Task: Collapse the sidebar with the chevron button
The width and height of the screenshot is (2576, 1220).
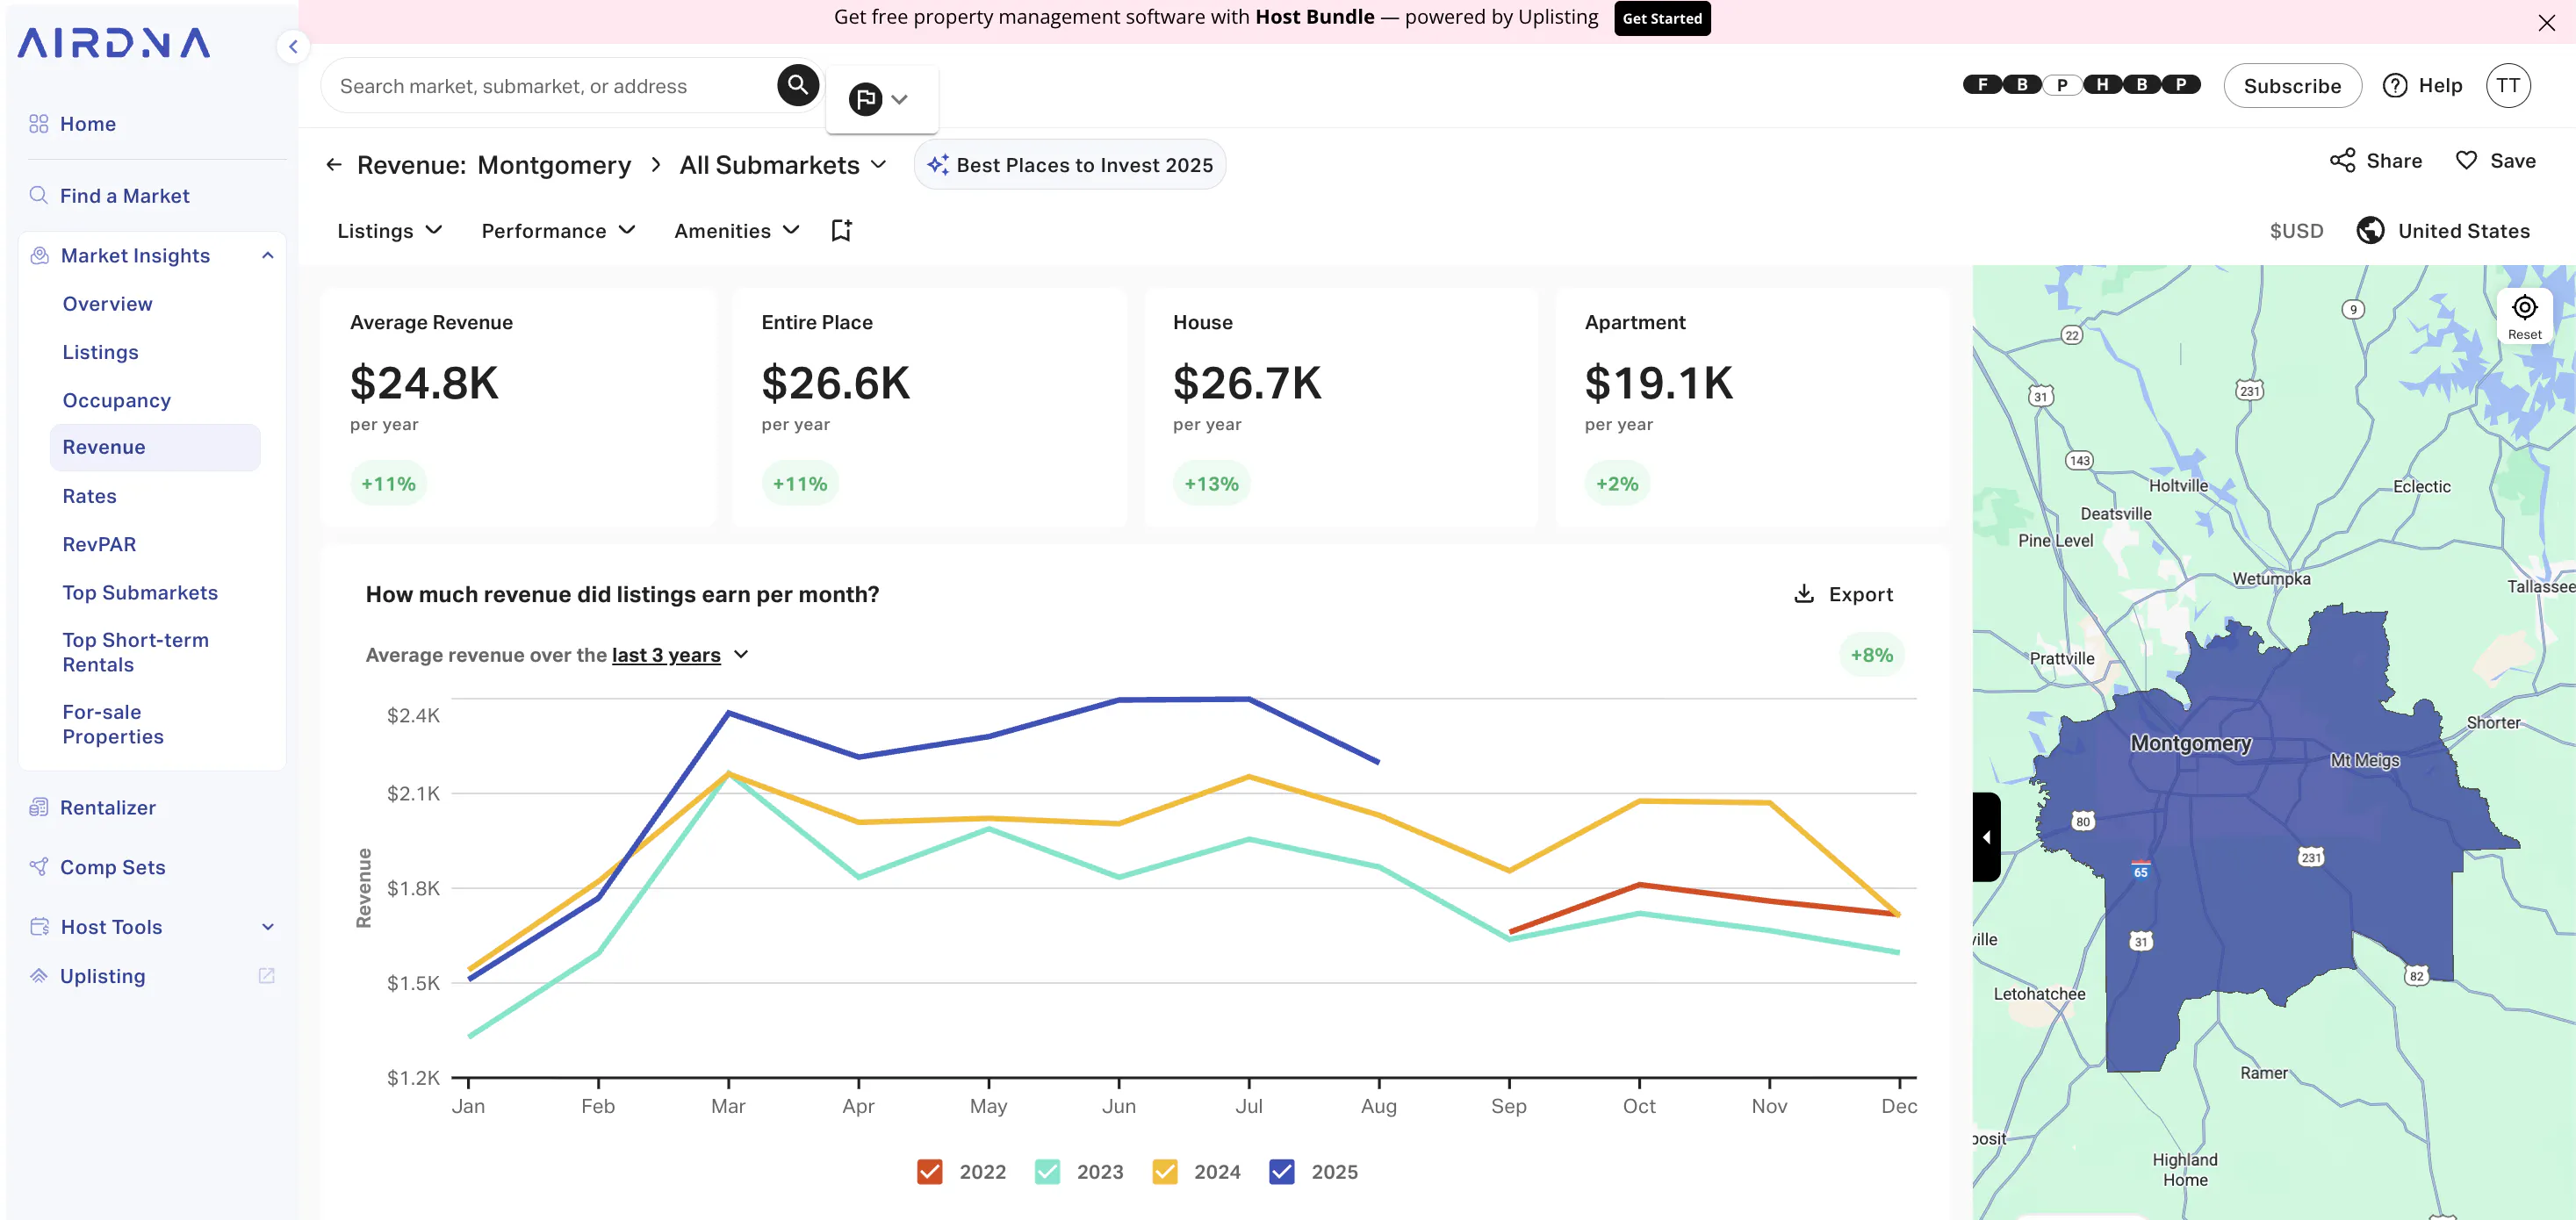Action: pos(292,46)
